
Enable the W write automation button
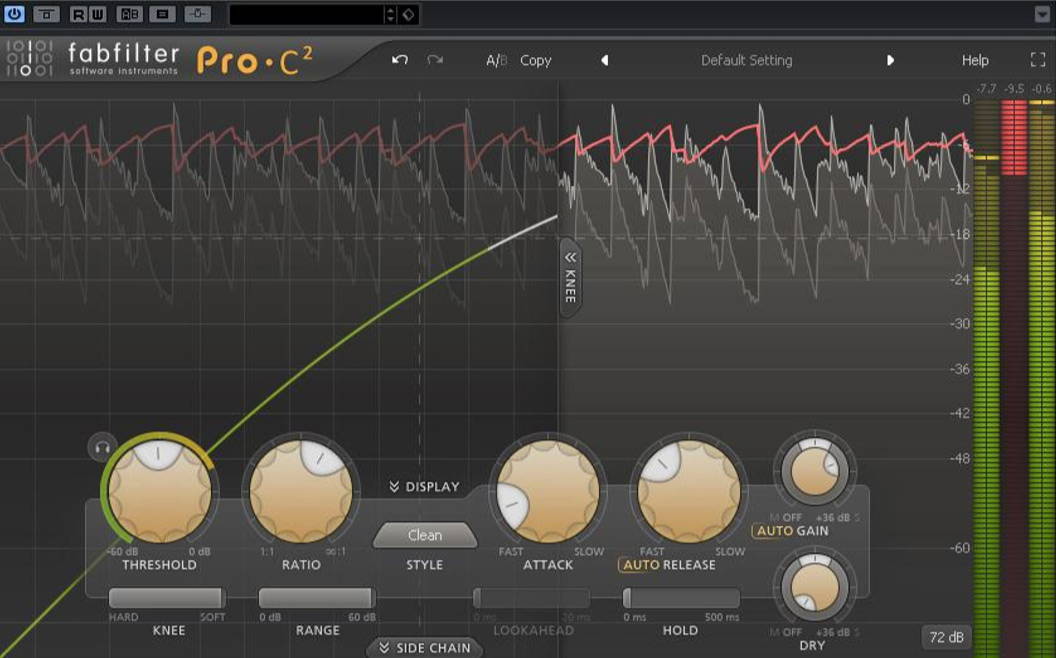pyautogui.click(x=97, y=14)
